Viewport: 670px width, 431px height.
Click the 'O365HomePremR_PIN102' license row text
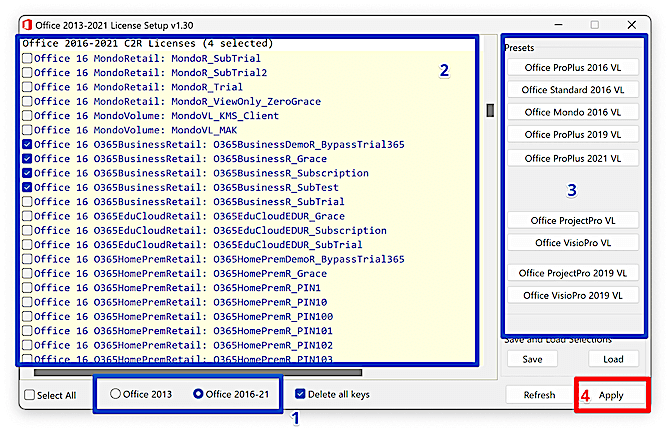point(273,345)
